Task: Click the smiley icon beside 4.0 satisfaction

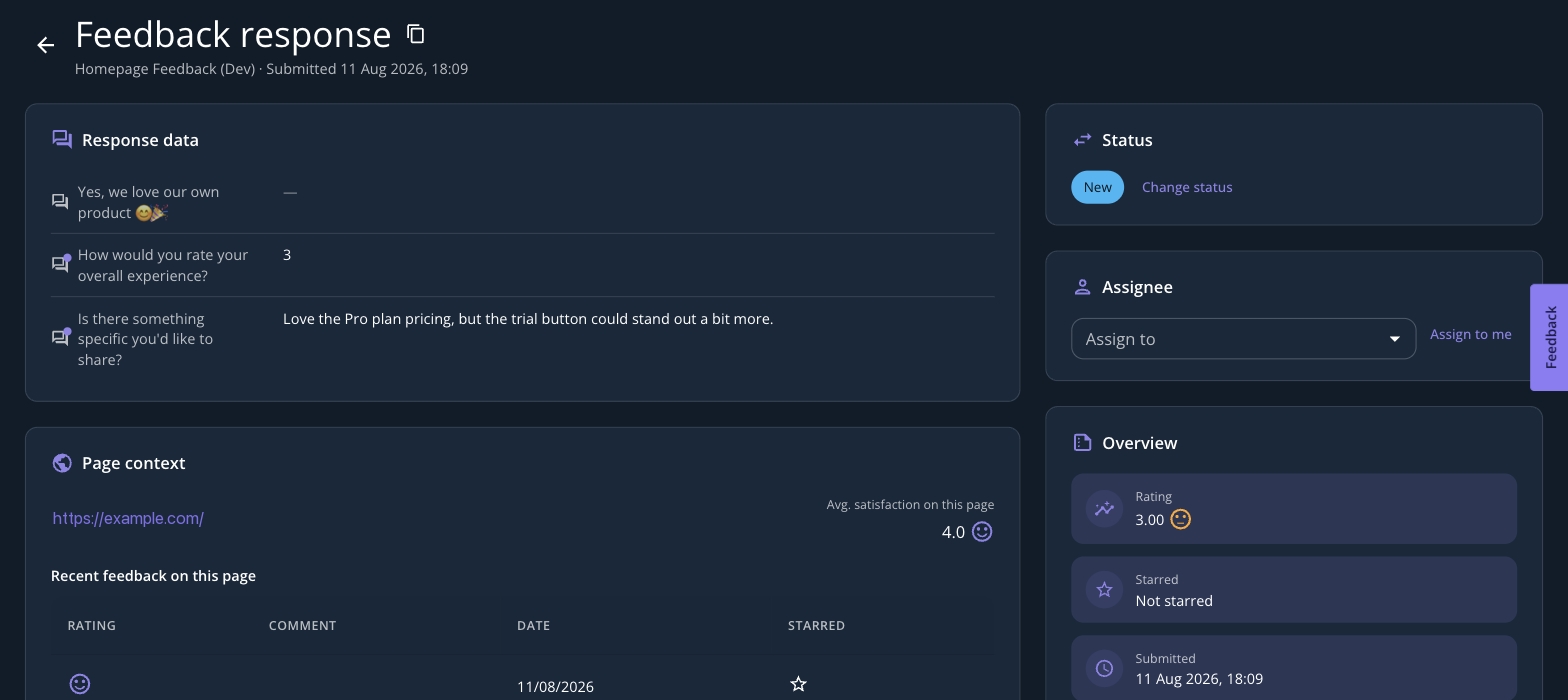Action: tap(982, 532)
